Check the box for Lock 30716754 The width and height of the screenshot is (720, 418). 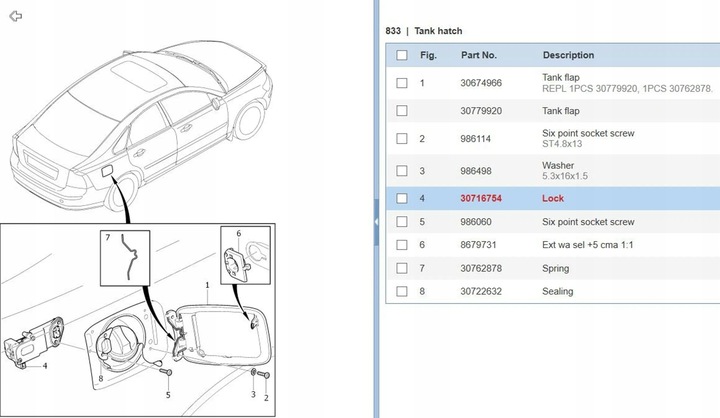(402, 198)
